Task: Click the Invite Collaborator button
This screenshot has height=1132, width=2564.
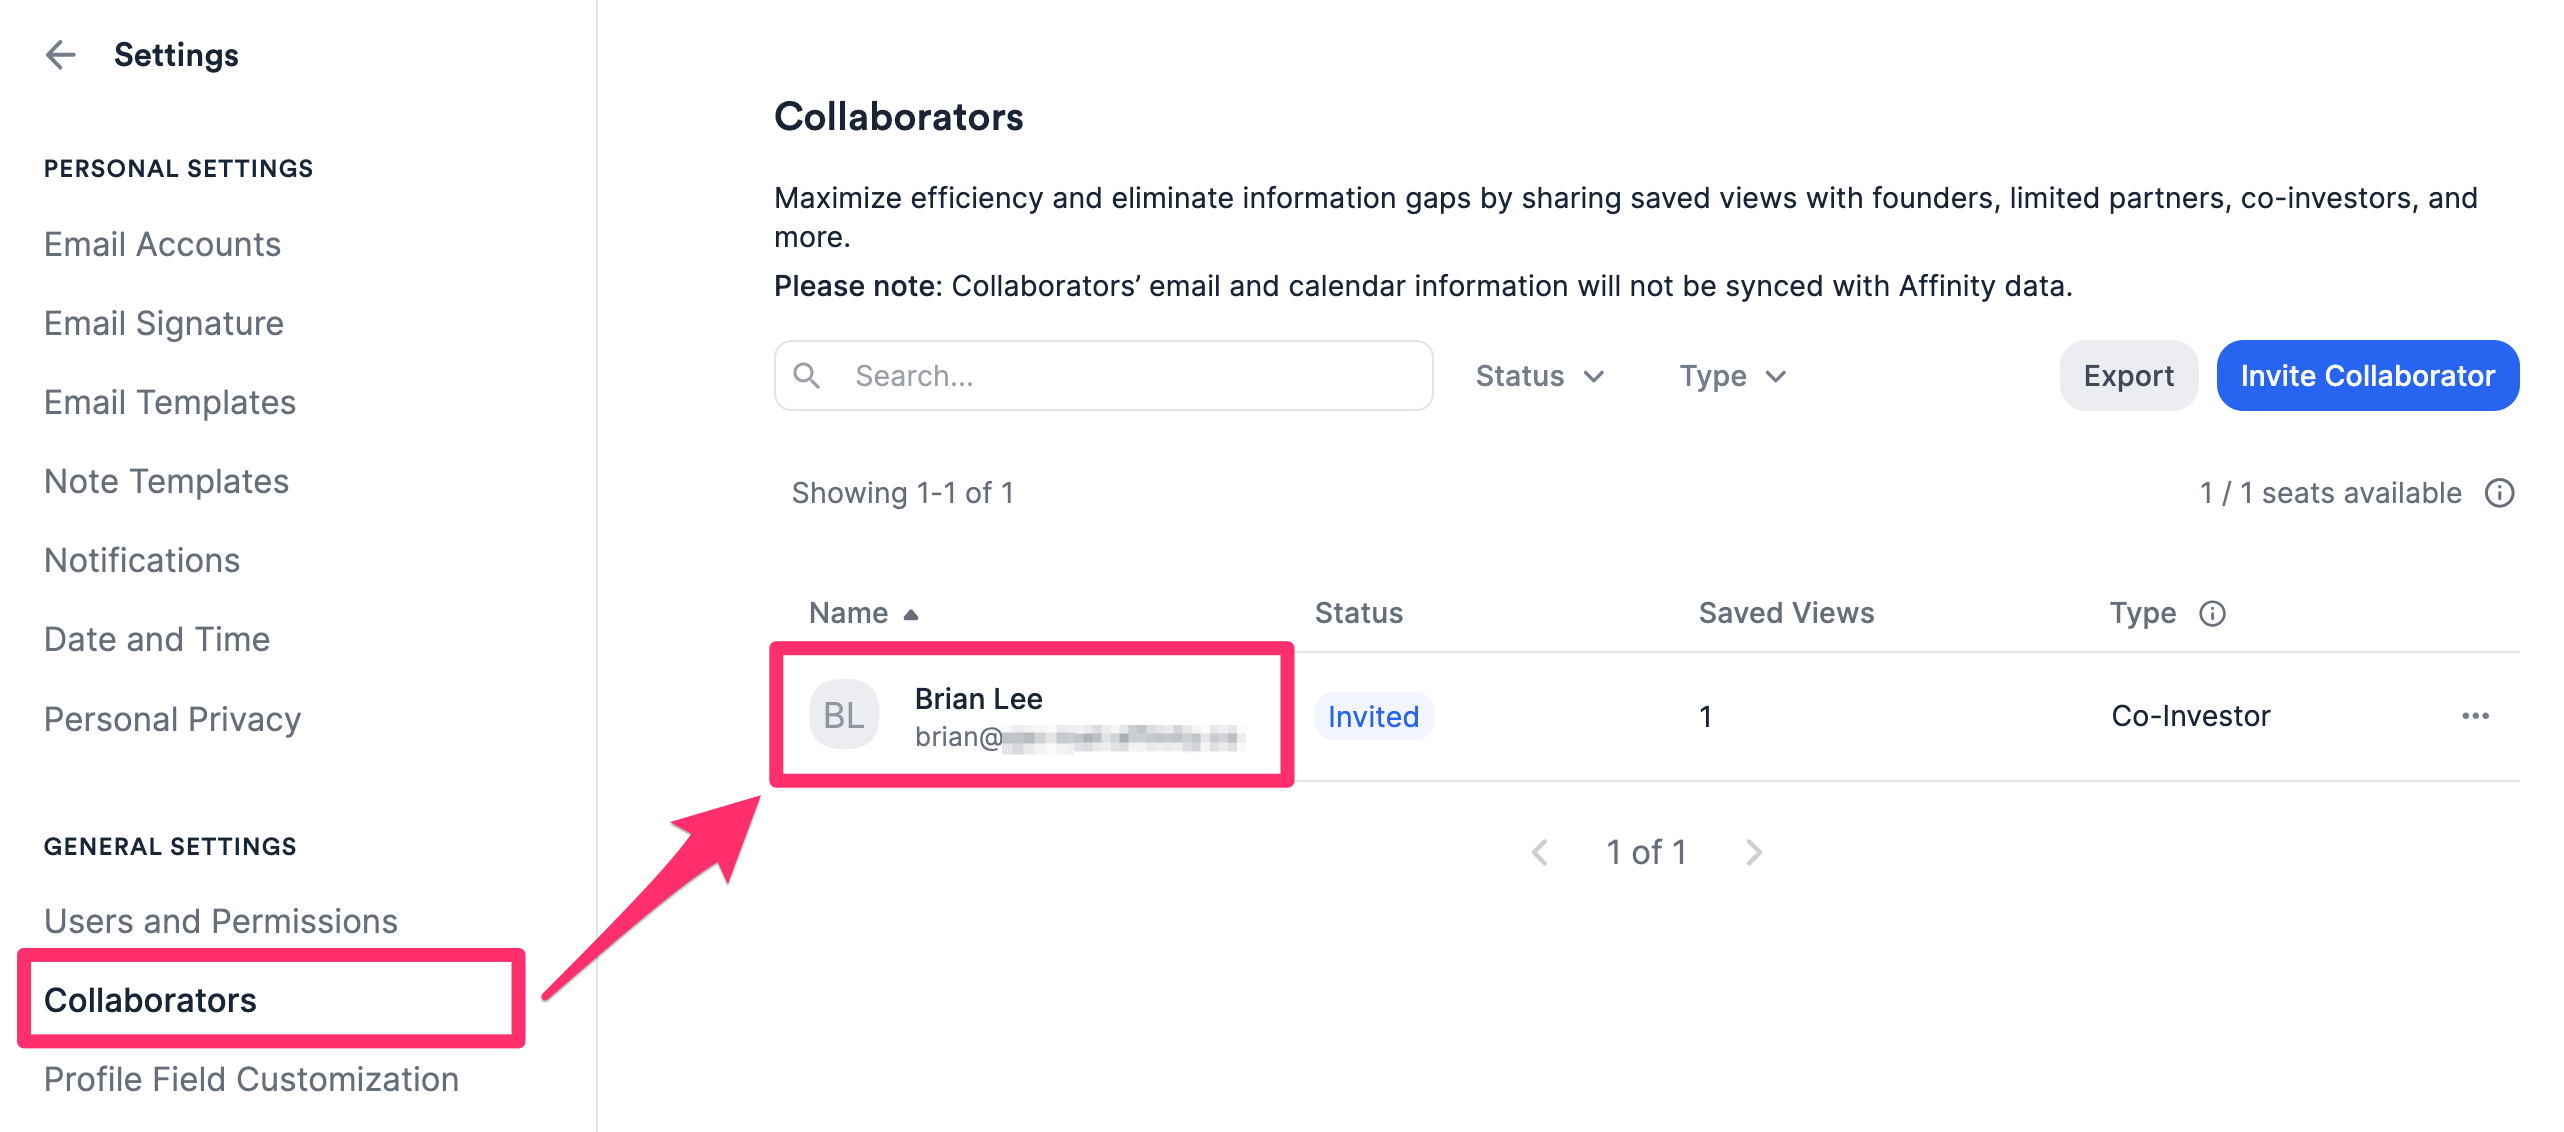Action: pos(2367,375)
